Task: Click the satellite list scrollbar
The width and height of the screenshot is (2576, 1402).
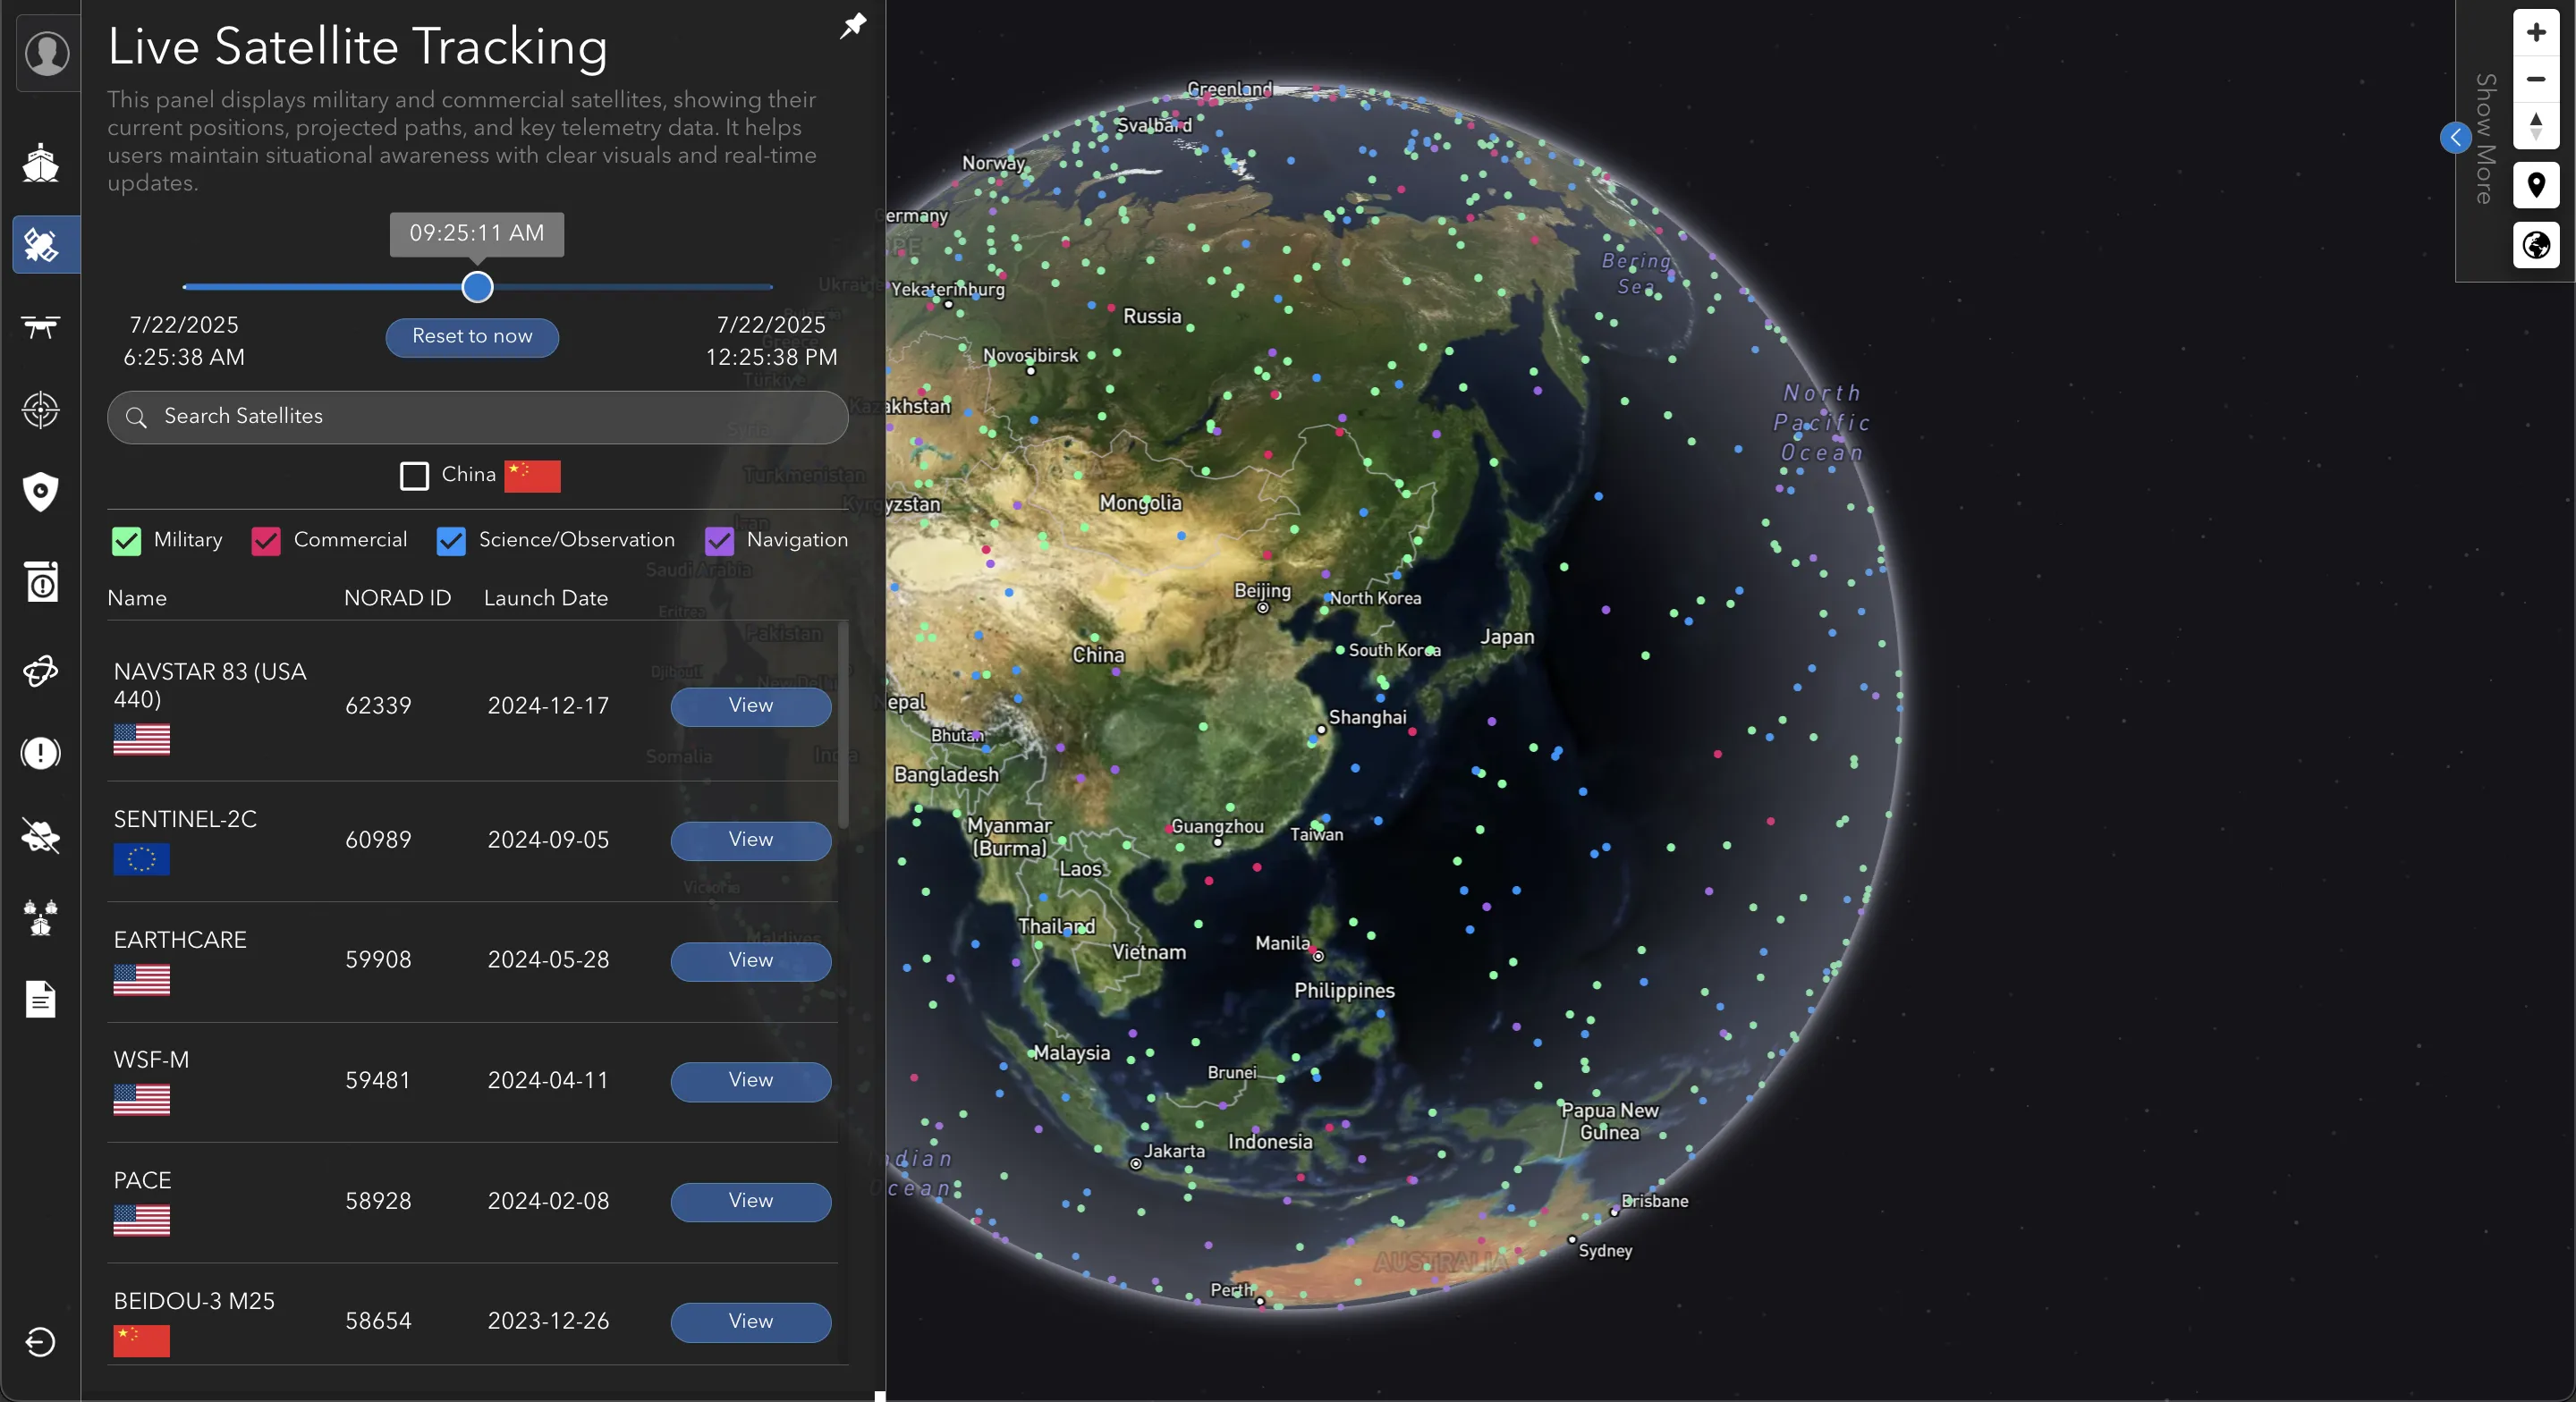Action: pyautogui.click(x=843, y=725)
